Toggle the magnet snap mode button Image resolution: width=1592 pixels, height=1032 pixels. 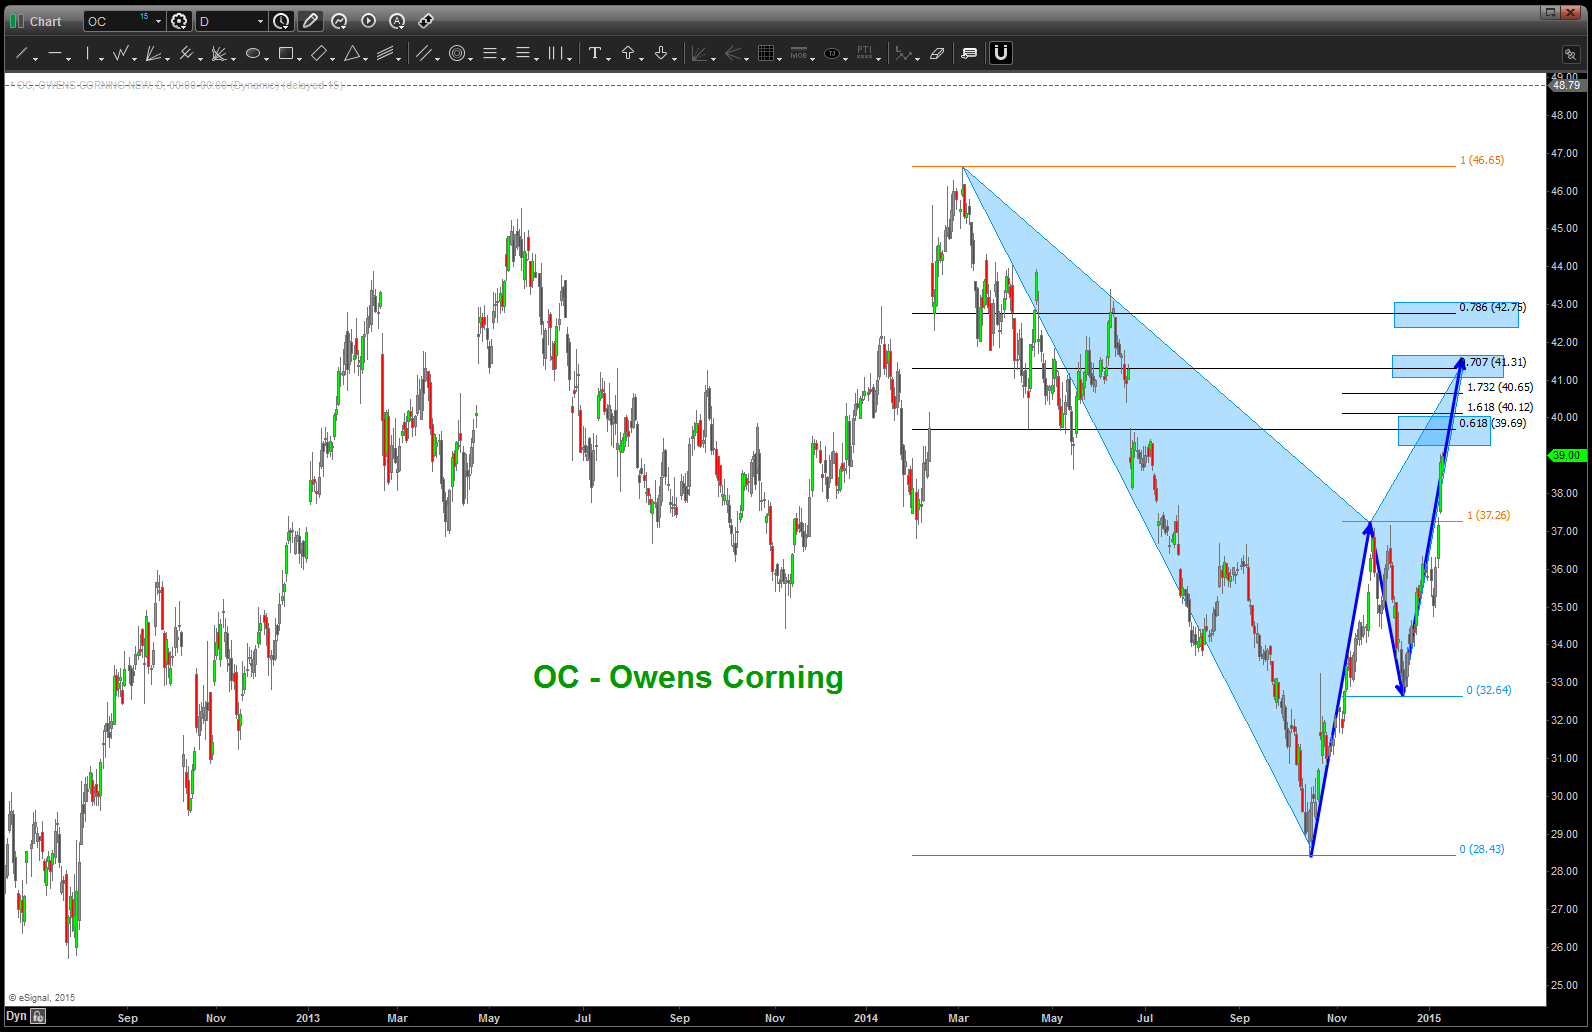[1001, 53]
